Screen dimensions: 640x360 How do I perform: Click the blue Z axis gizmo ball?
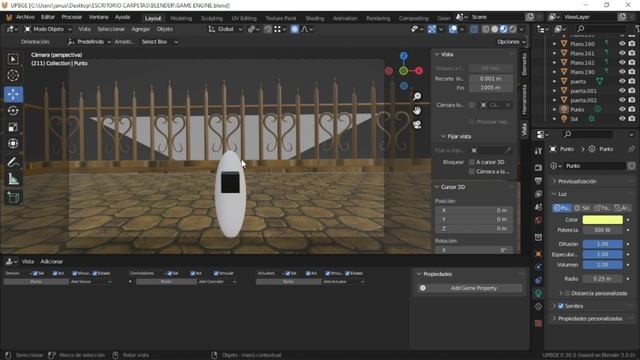(x=403, y=56)
